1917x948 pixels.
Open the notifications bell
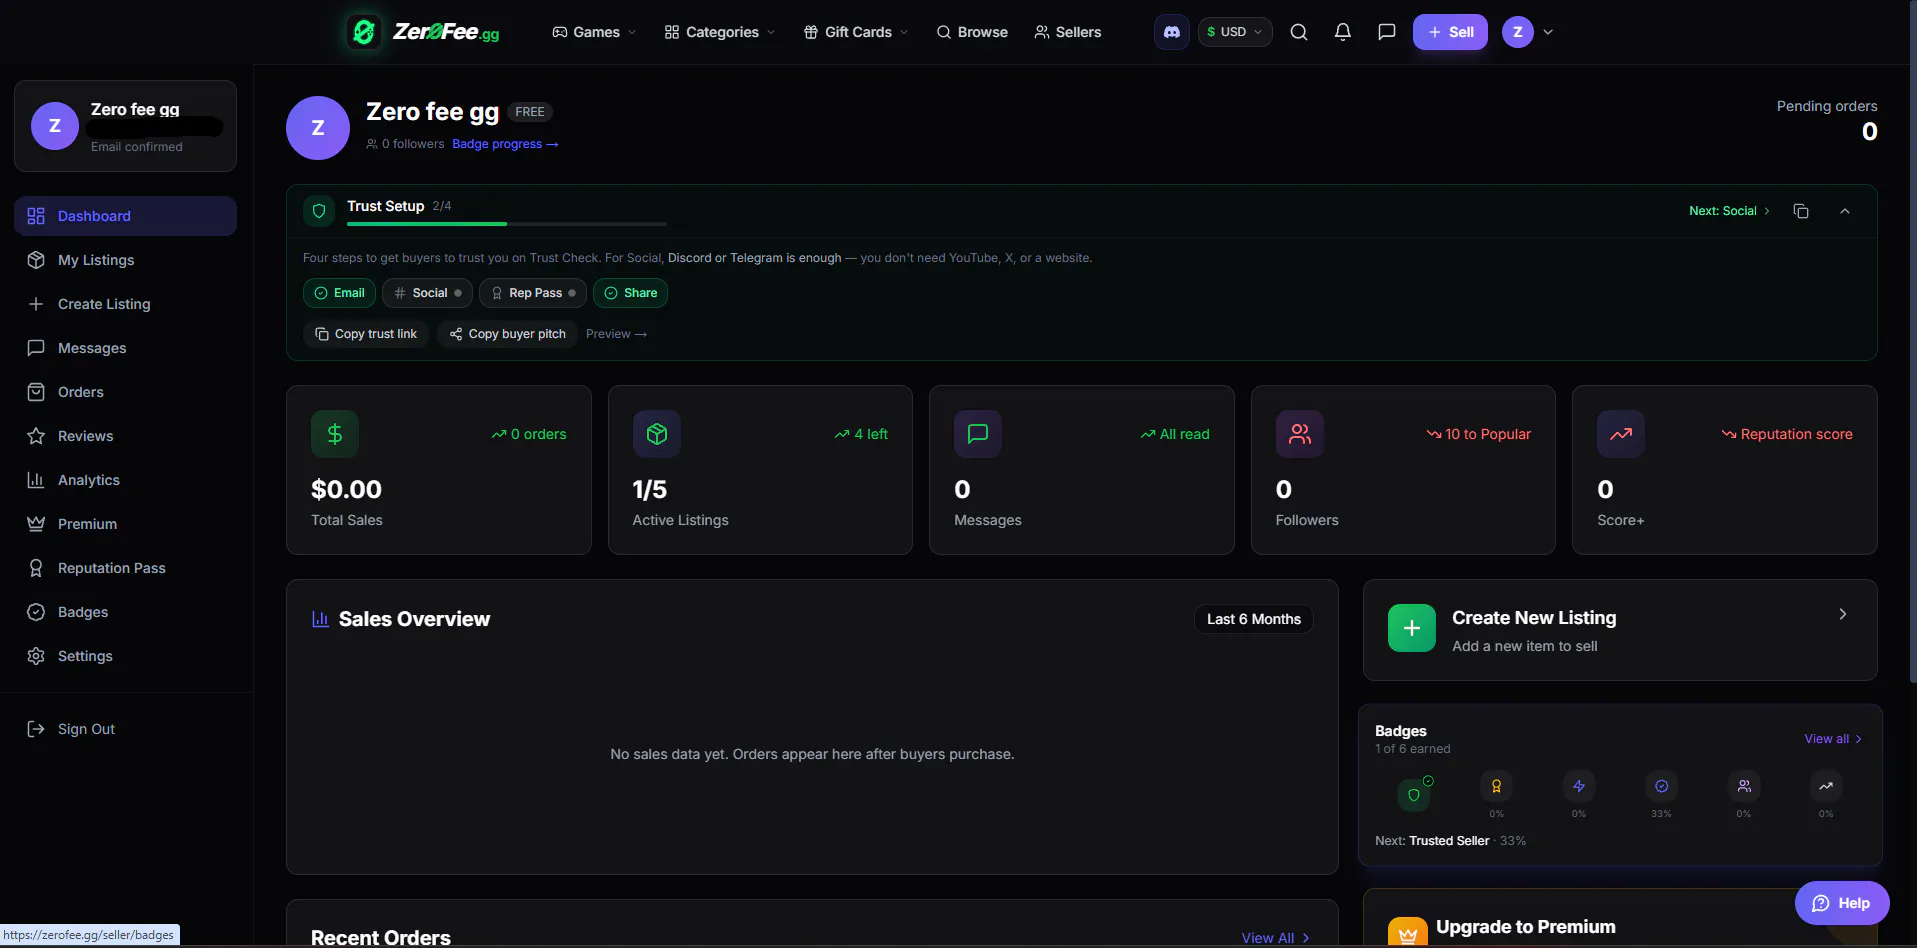pyautogui.click(x=1343, y=32)
